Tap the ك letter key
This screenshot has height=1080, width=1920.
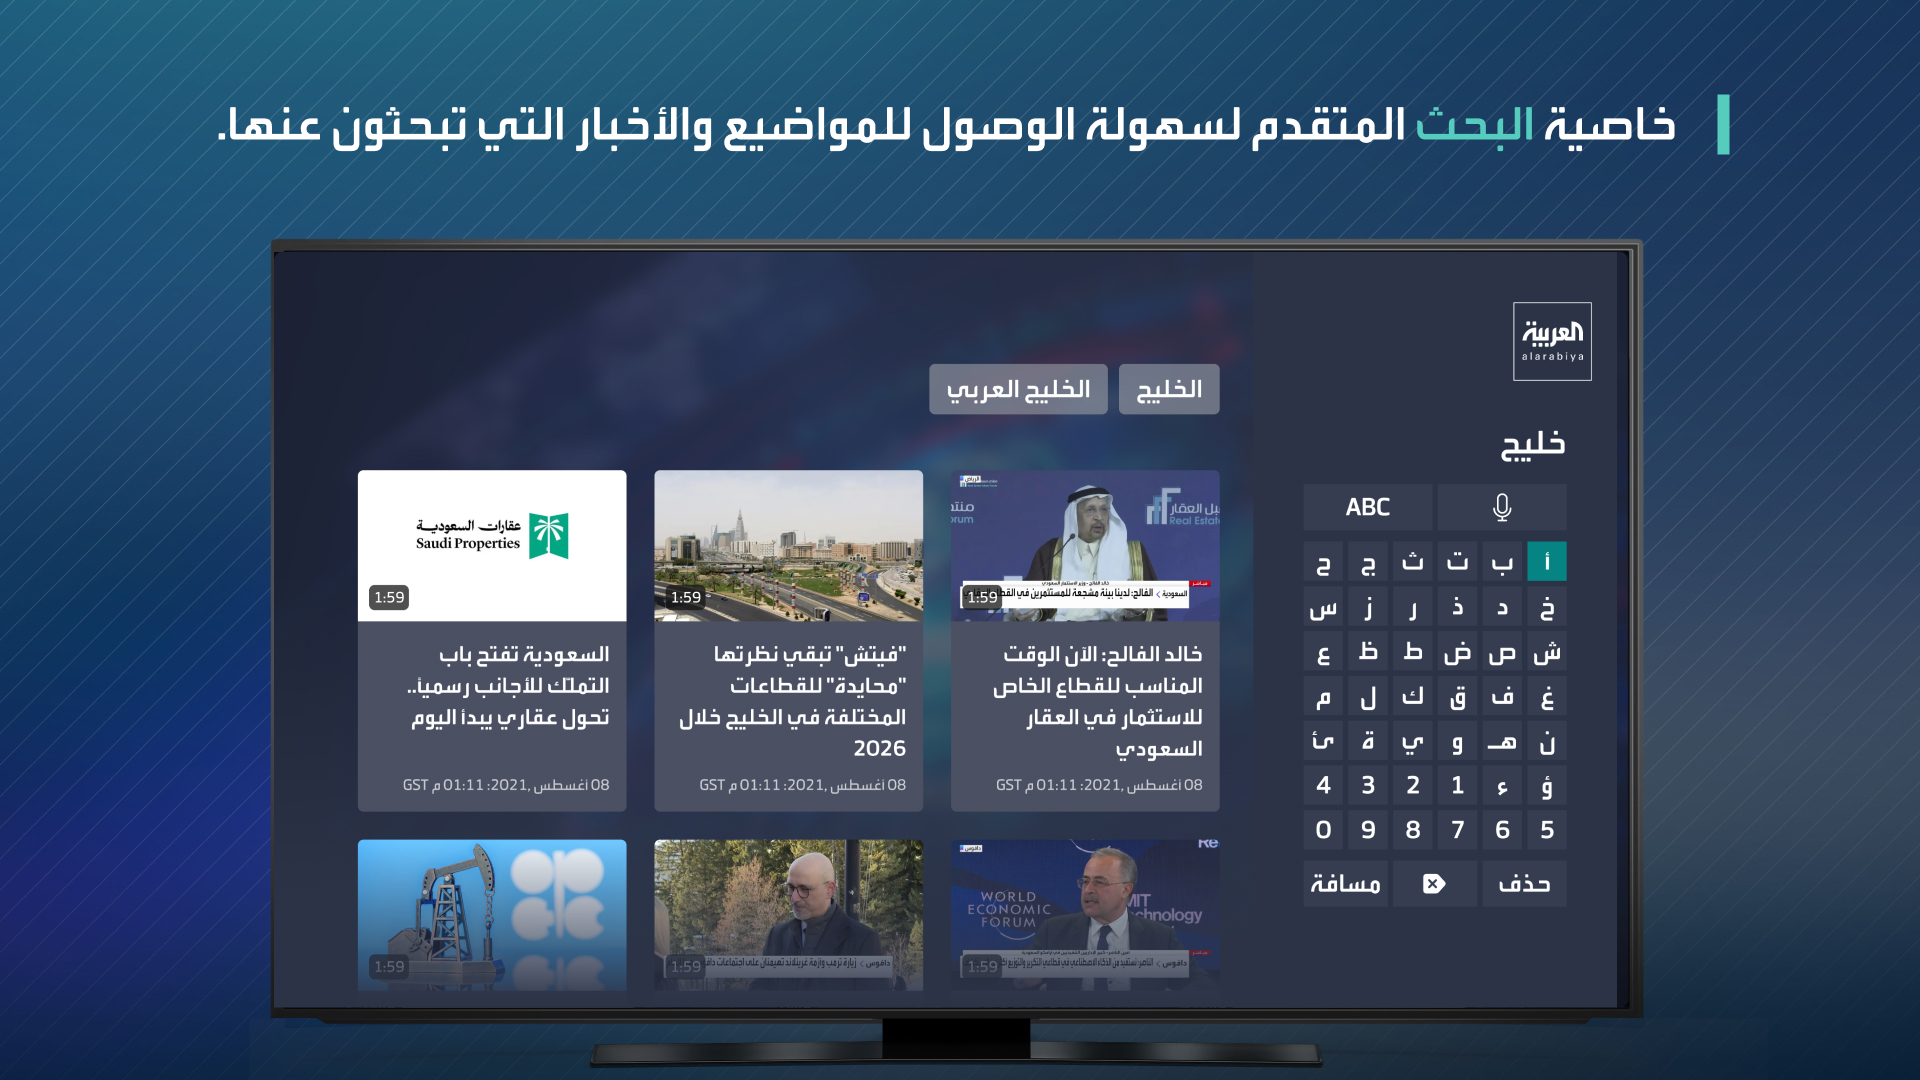[x=1413, y=697]
